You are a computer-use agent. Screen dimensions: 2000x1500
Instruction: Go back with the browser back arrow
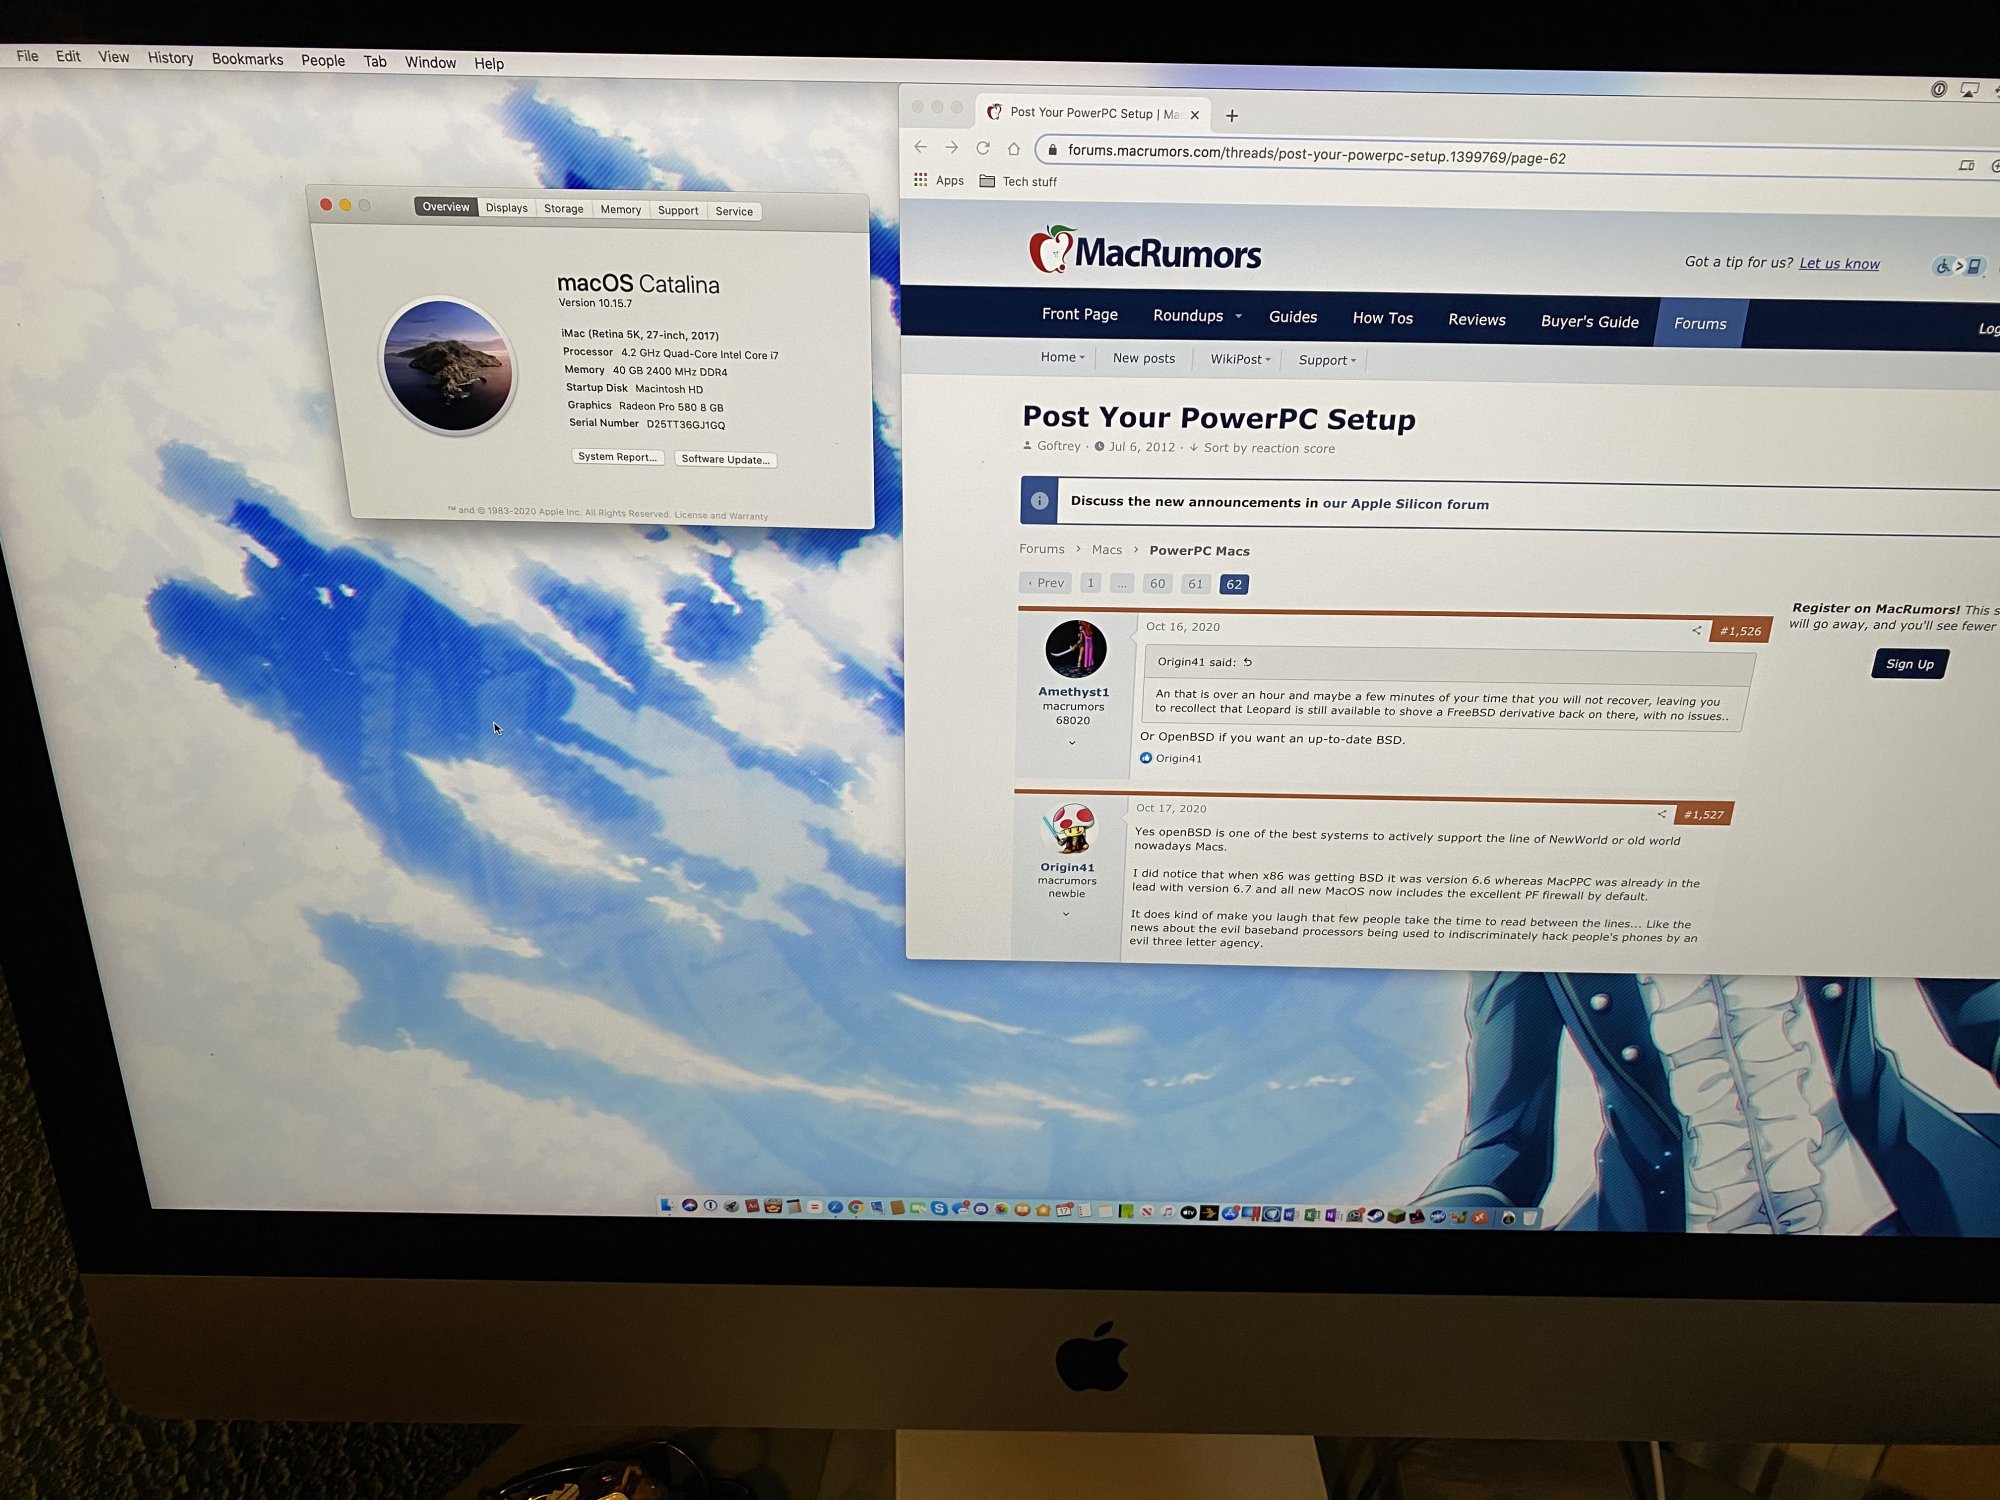tap(921, 147)
